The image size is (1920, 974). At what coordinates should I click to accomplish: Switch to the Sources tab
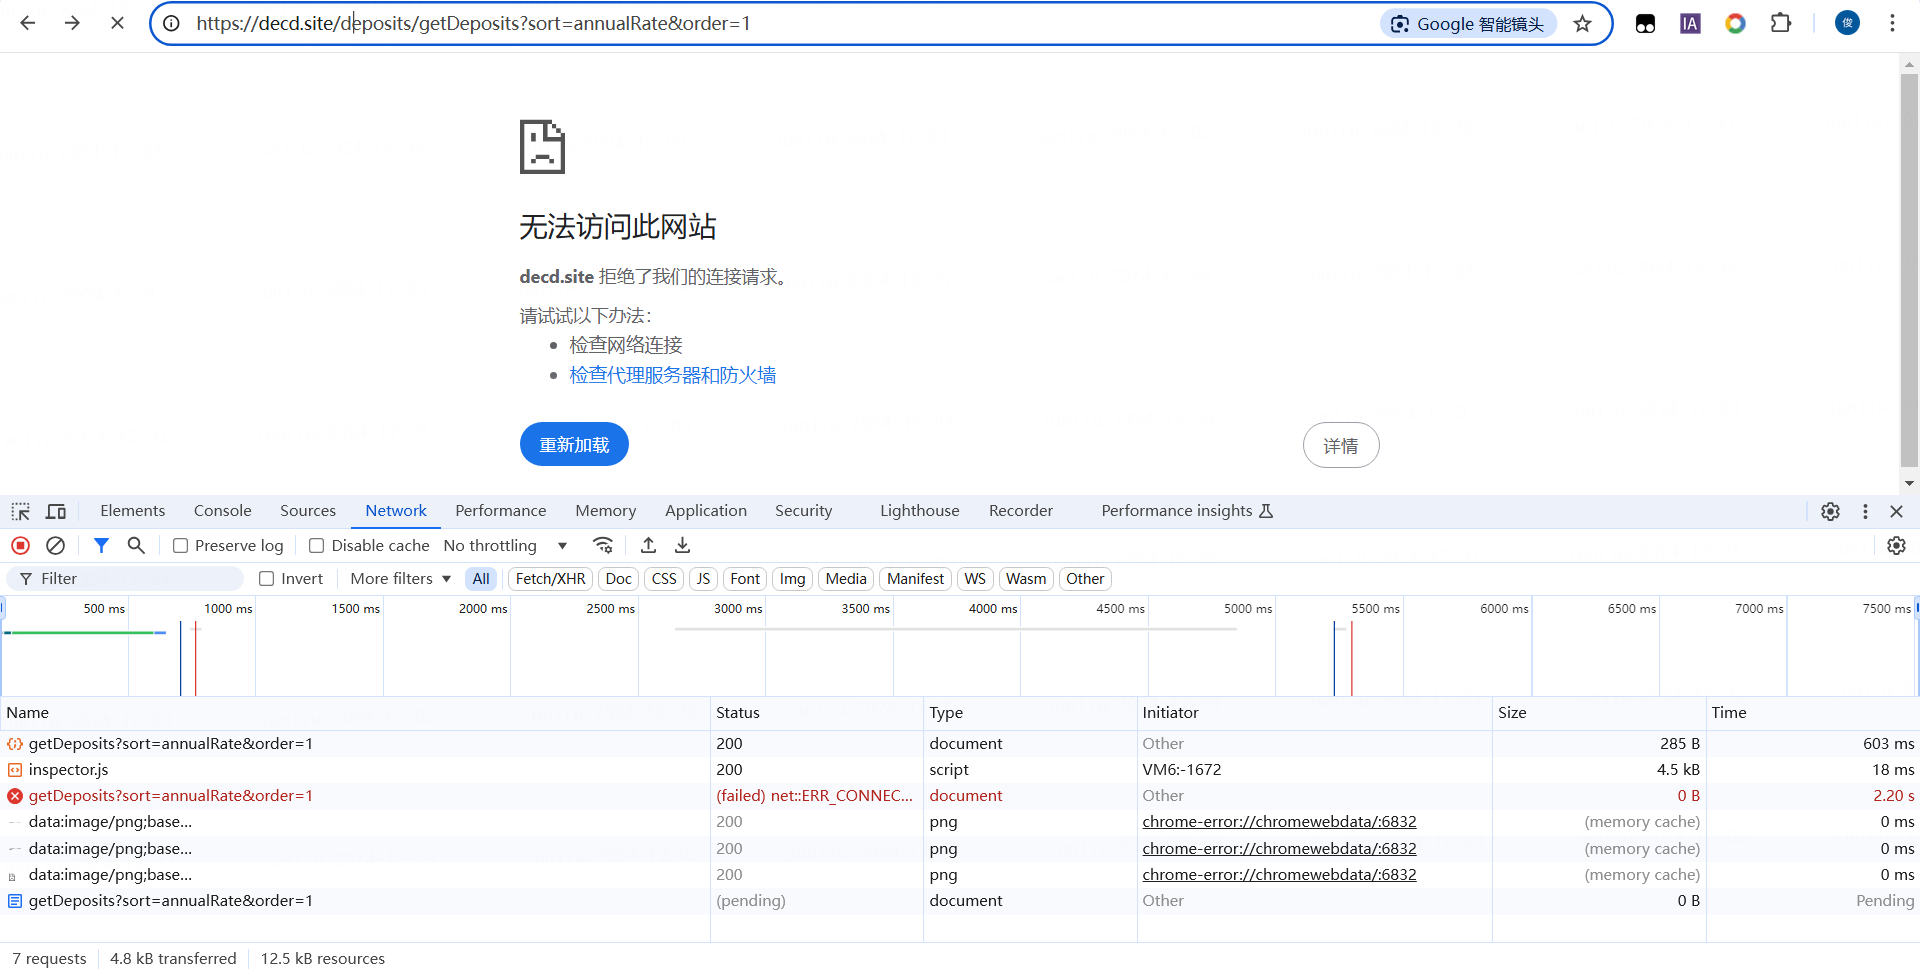click(x=308, y=511)
